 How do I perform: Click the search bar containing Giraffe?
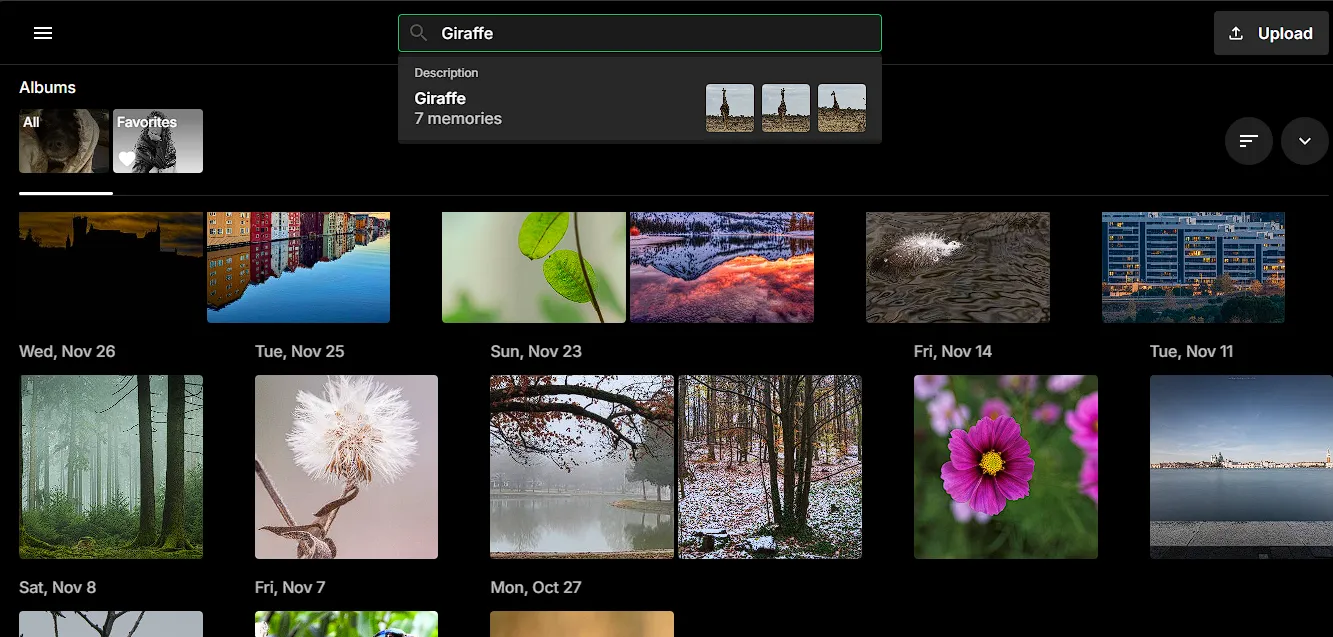click(x=640, y=32)
